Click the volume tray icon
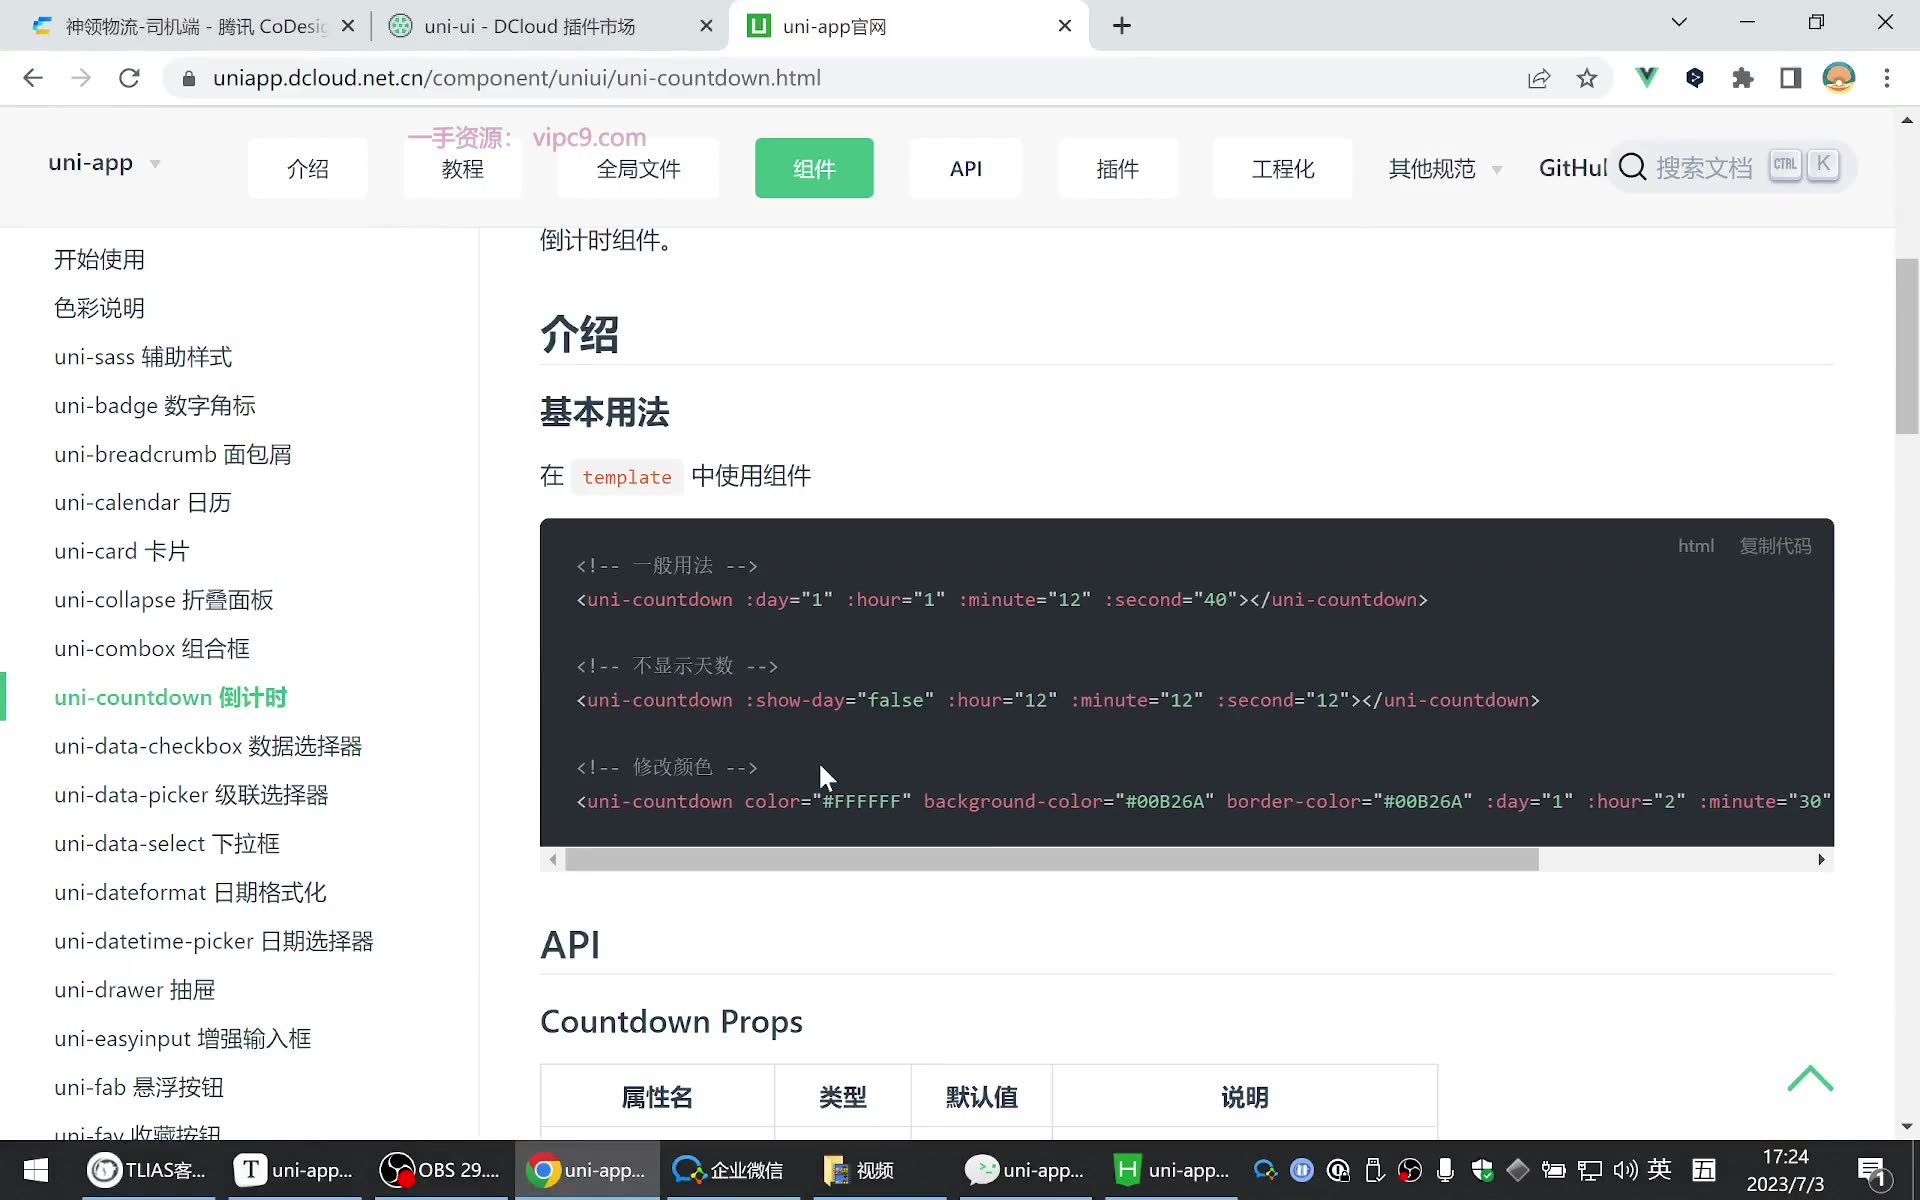The image size is (1920, 1200). (x=1625, y=1170)
